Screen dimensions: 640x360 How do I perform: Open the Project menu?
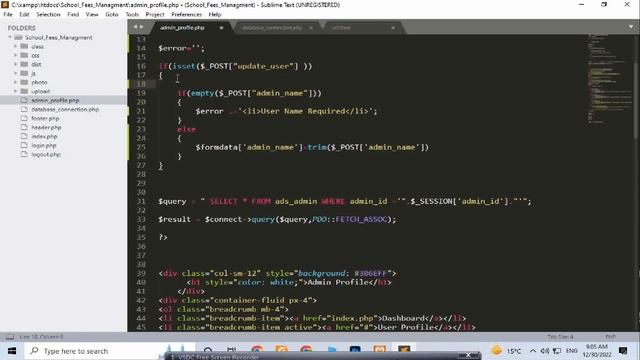pos(155,14)
